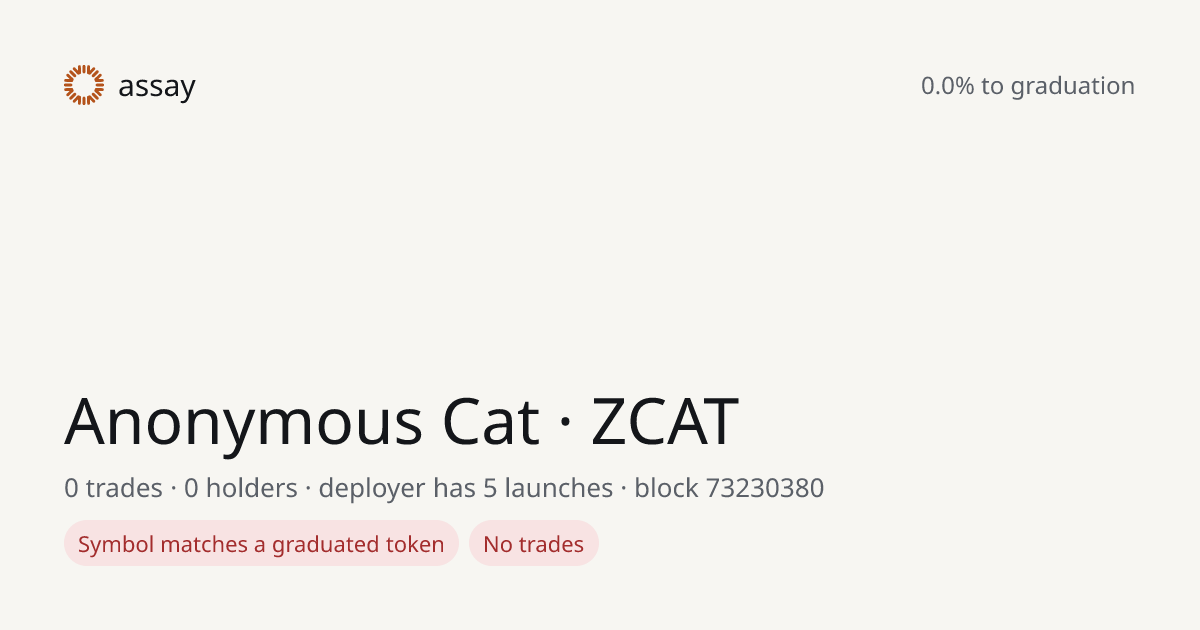Select the word graduation at top right
The image size is (1200, 630).
coord(1073,87)
